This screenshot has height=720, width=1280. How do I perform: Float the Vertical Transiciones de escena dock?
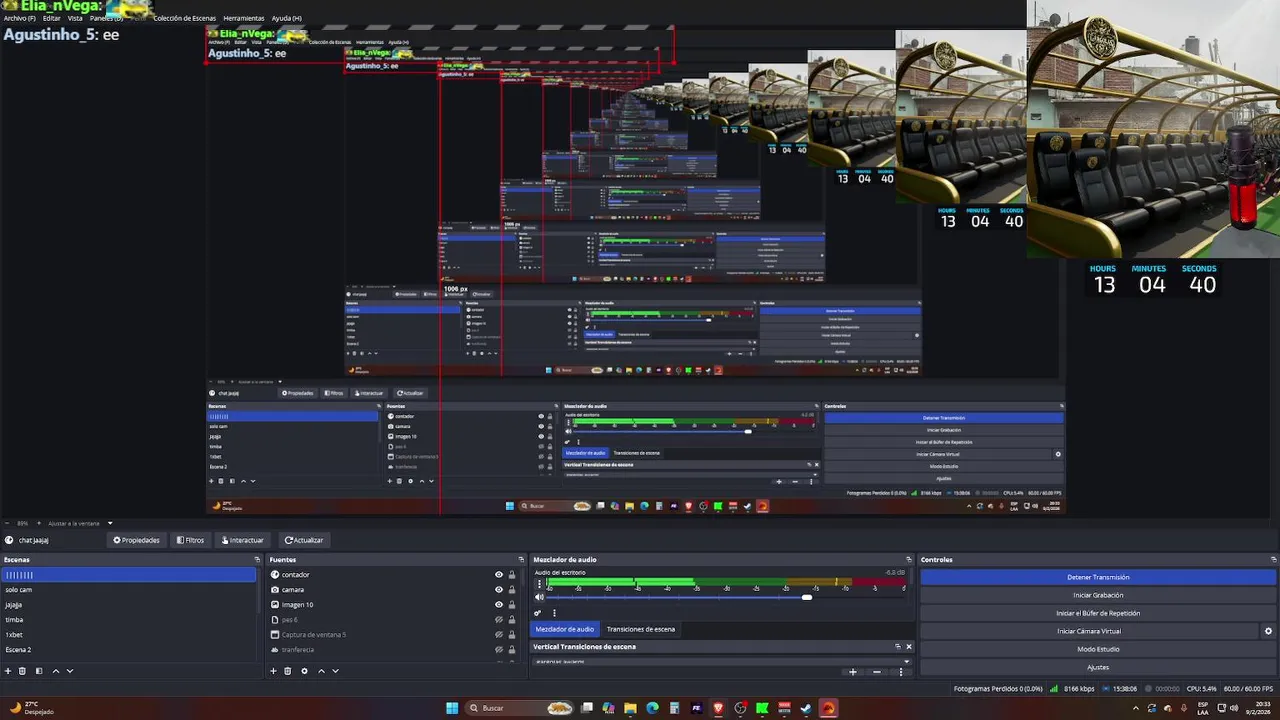point(897,647)
